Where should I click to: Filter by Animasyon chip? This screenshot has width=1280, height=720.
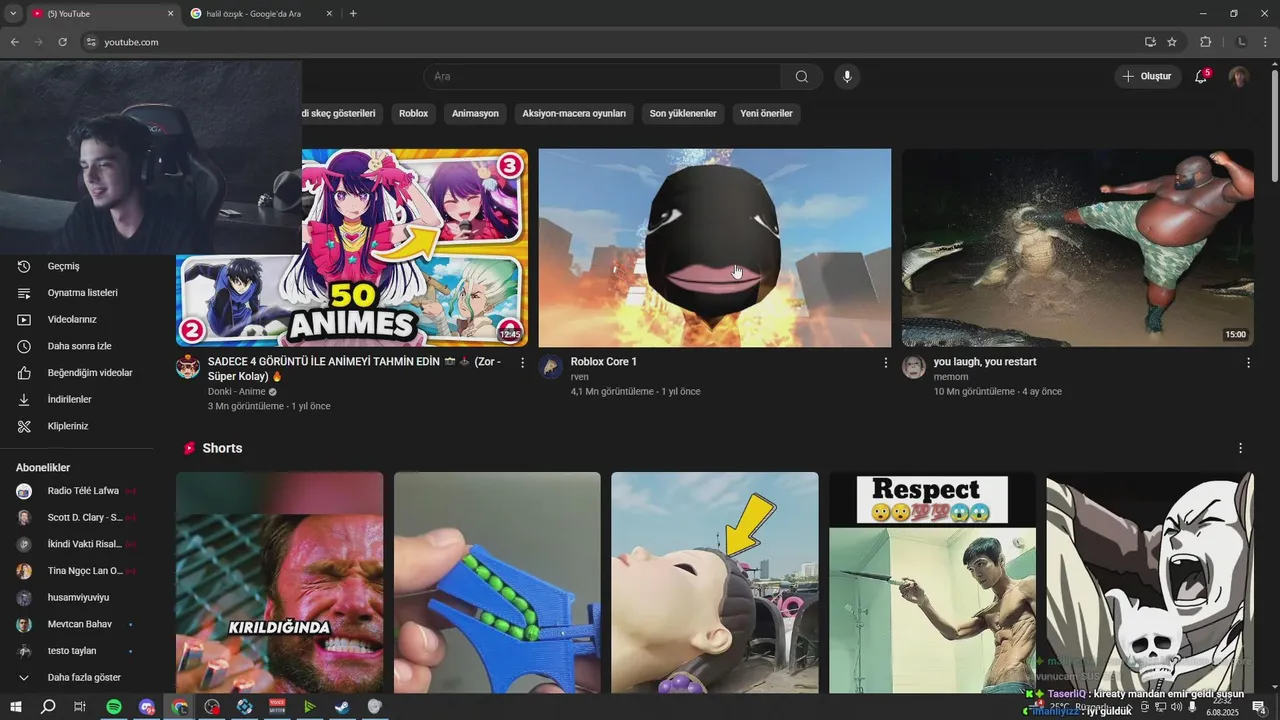tap(475, 114)
